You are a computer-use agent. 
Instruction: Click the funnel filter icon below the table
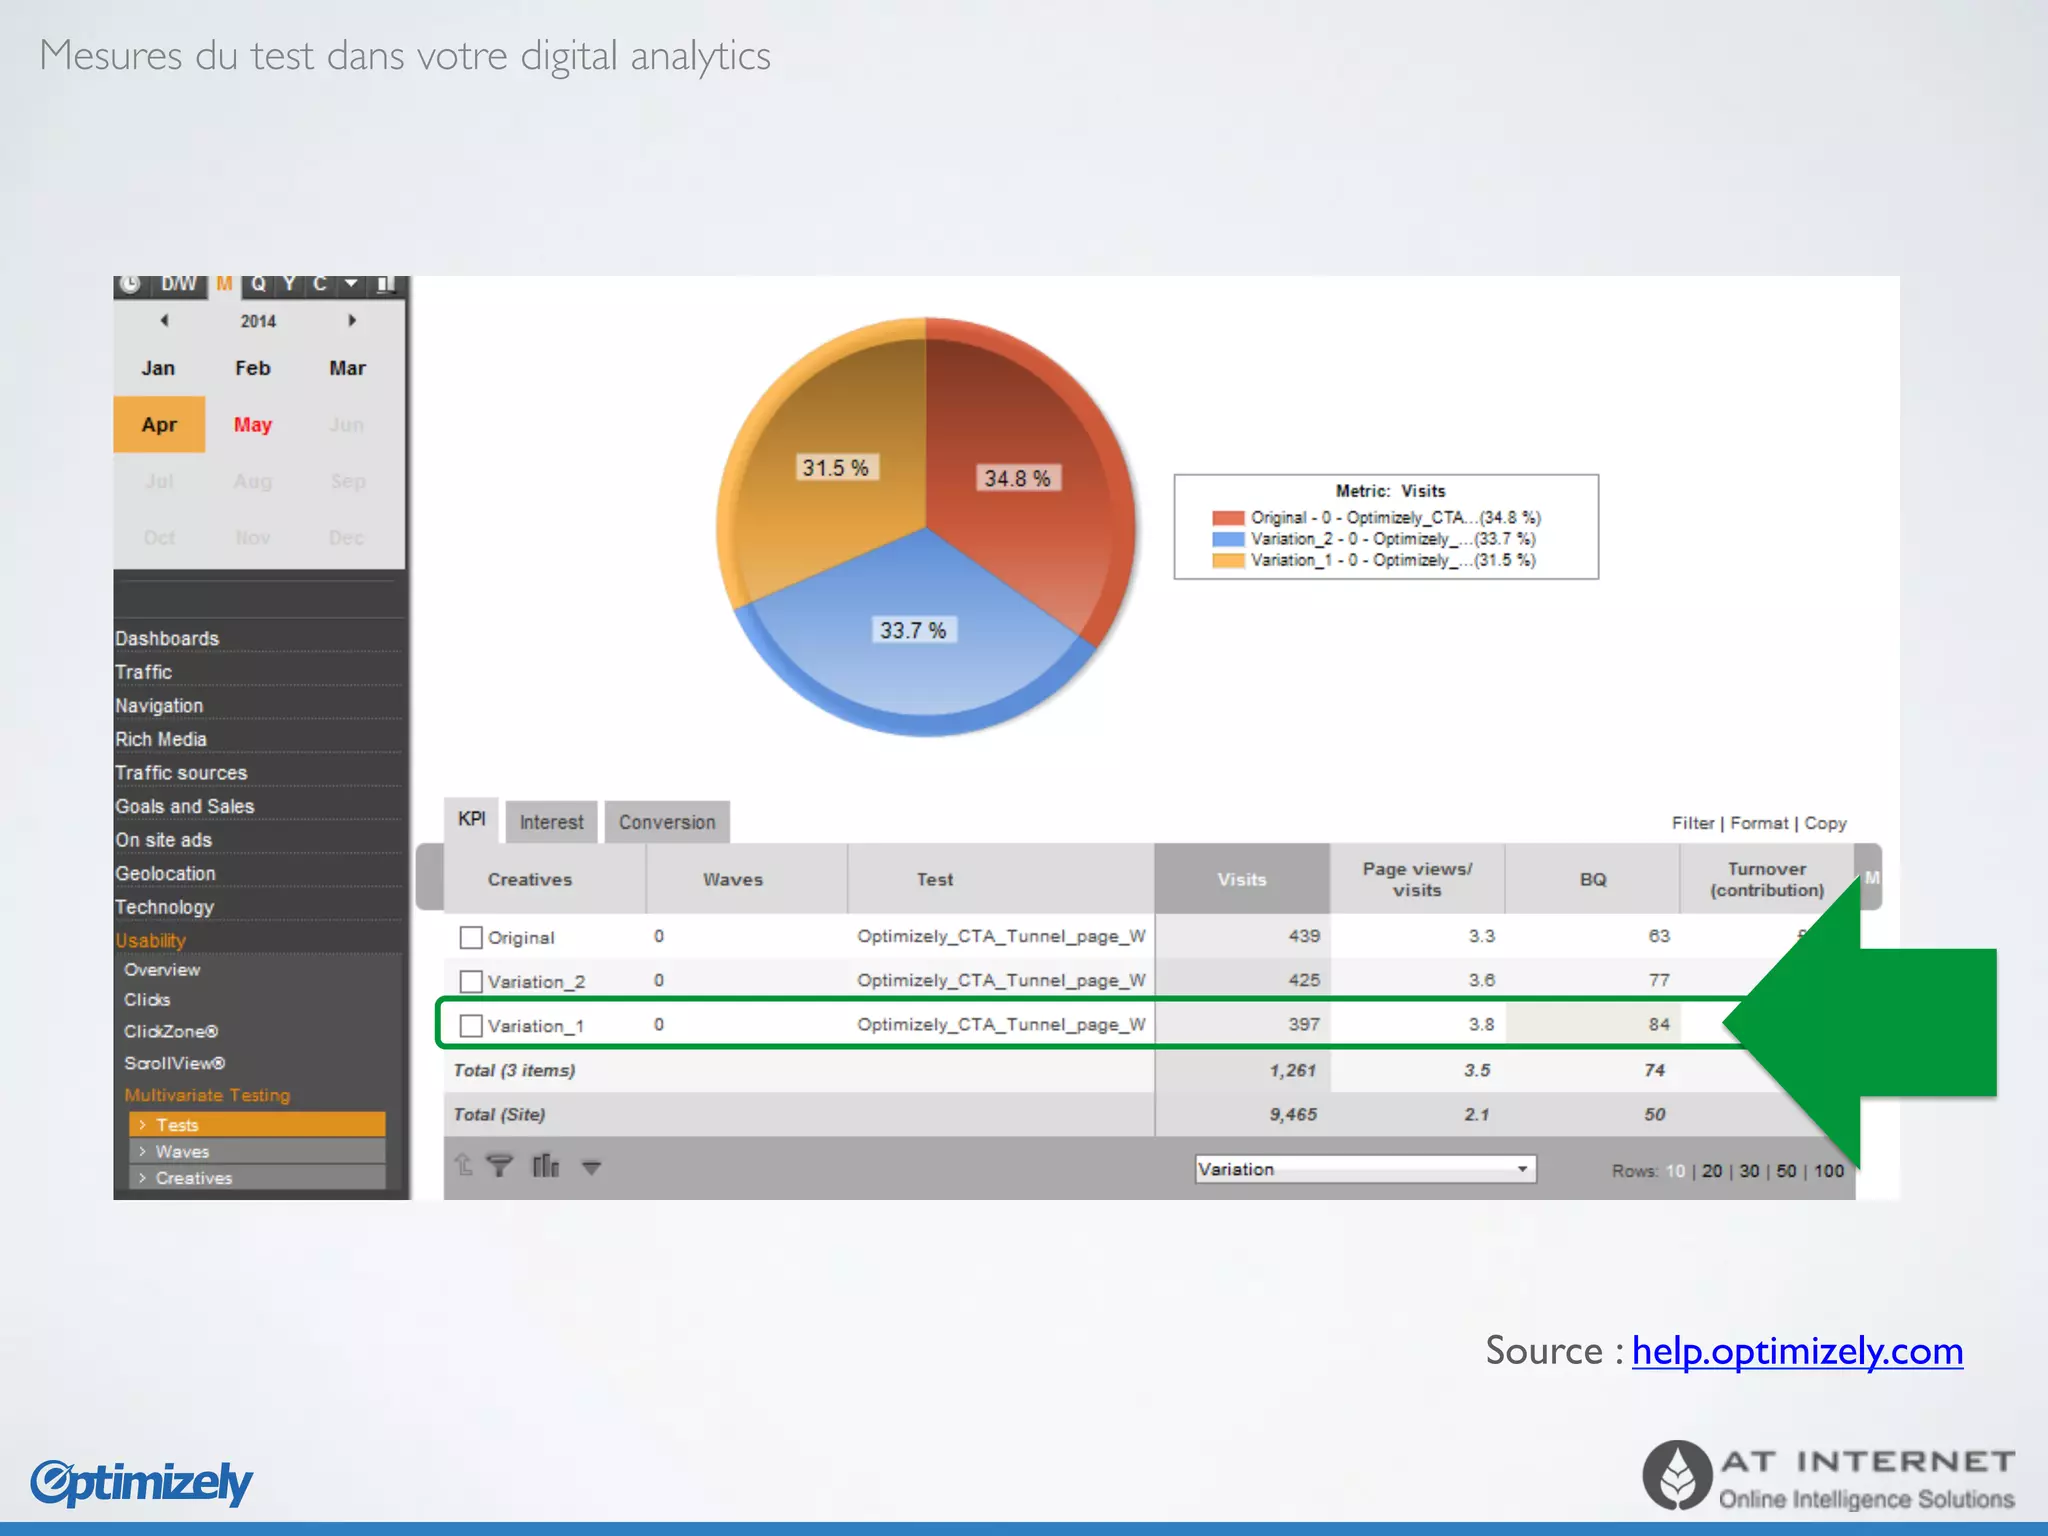coord(499,1165)
